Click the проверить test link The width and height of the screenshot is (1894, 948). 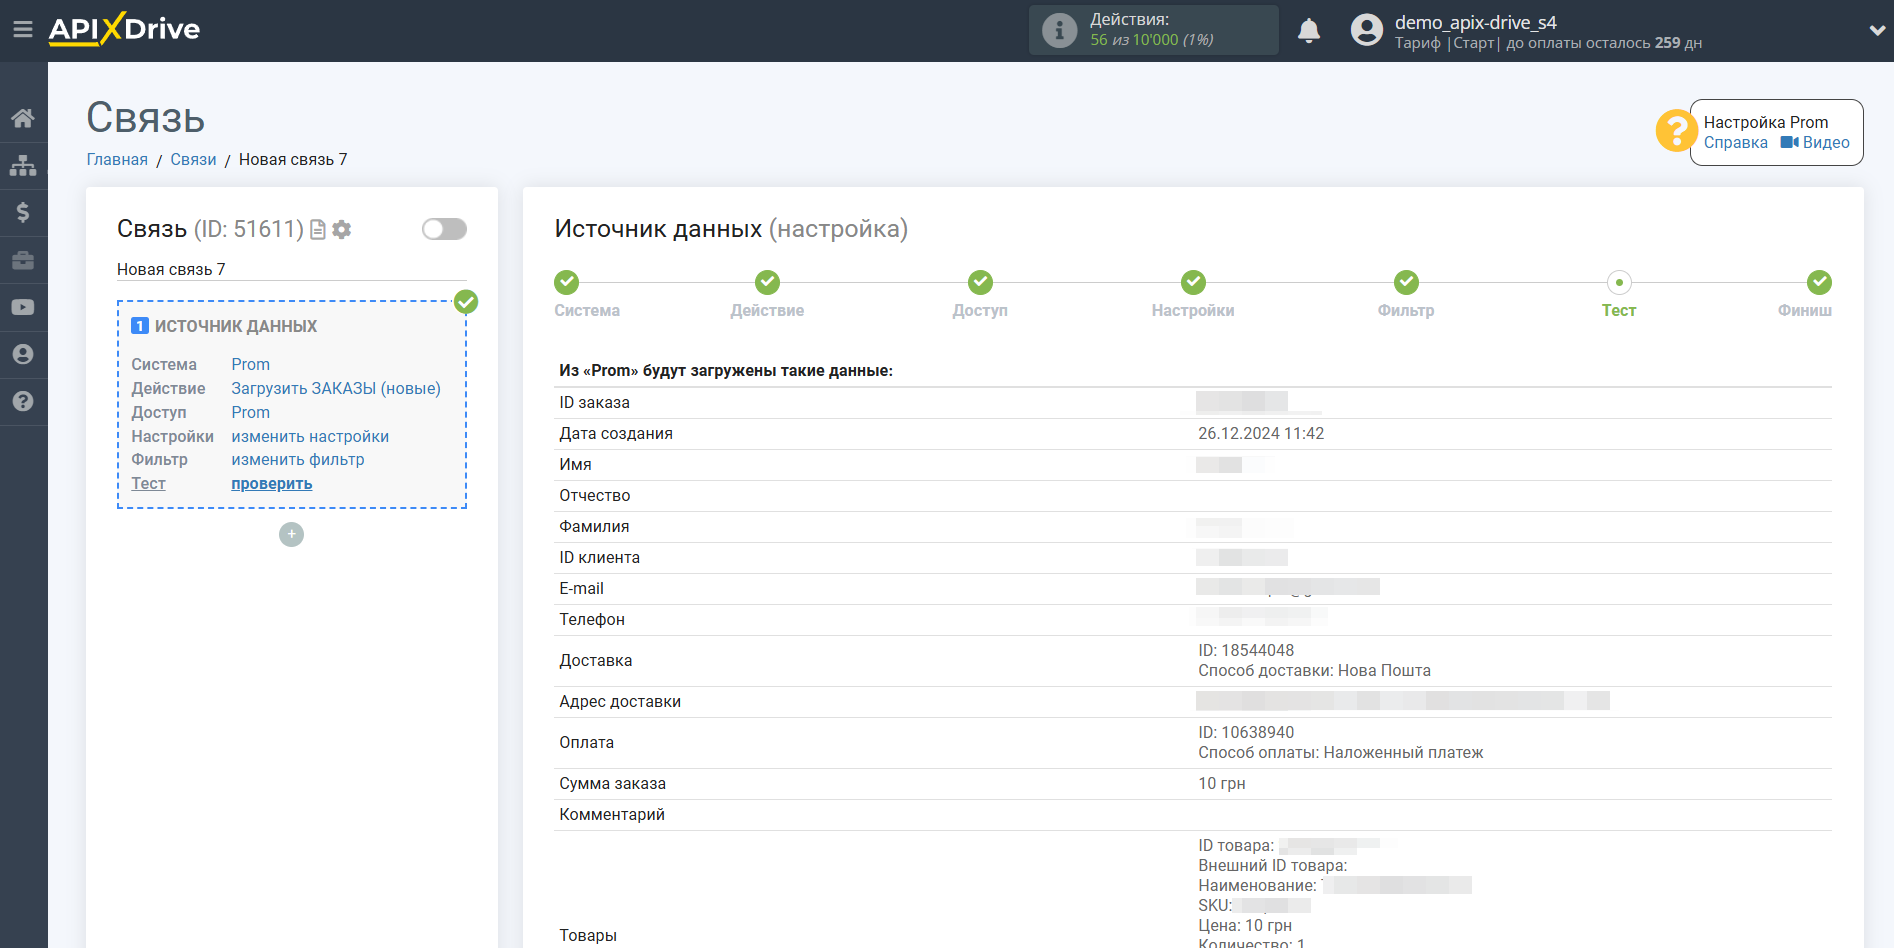coord(272,484)
